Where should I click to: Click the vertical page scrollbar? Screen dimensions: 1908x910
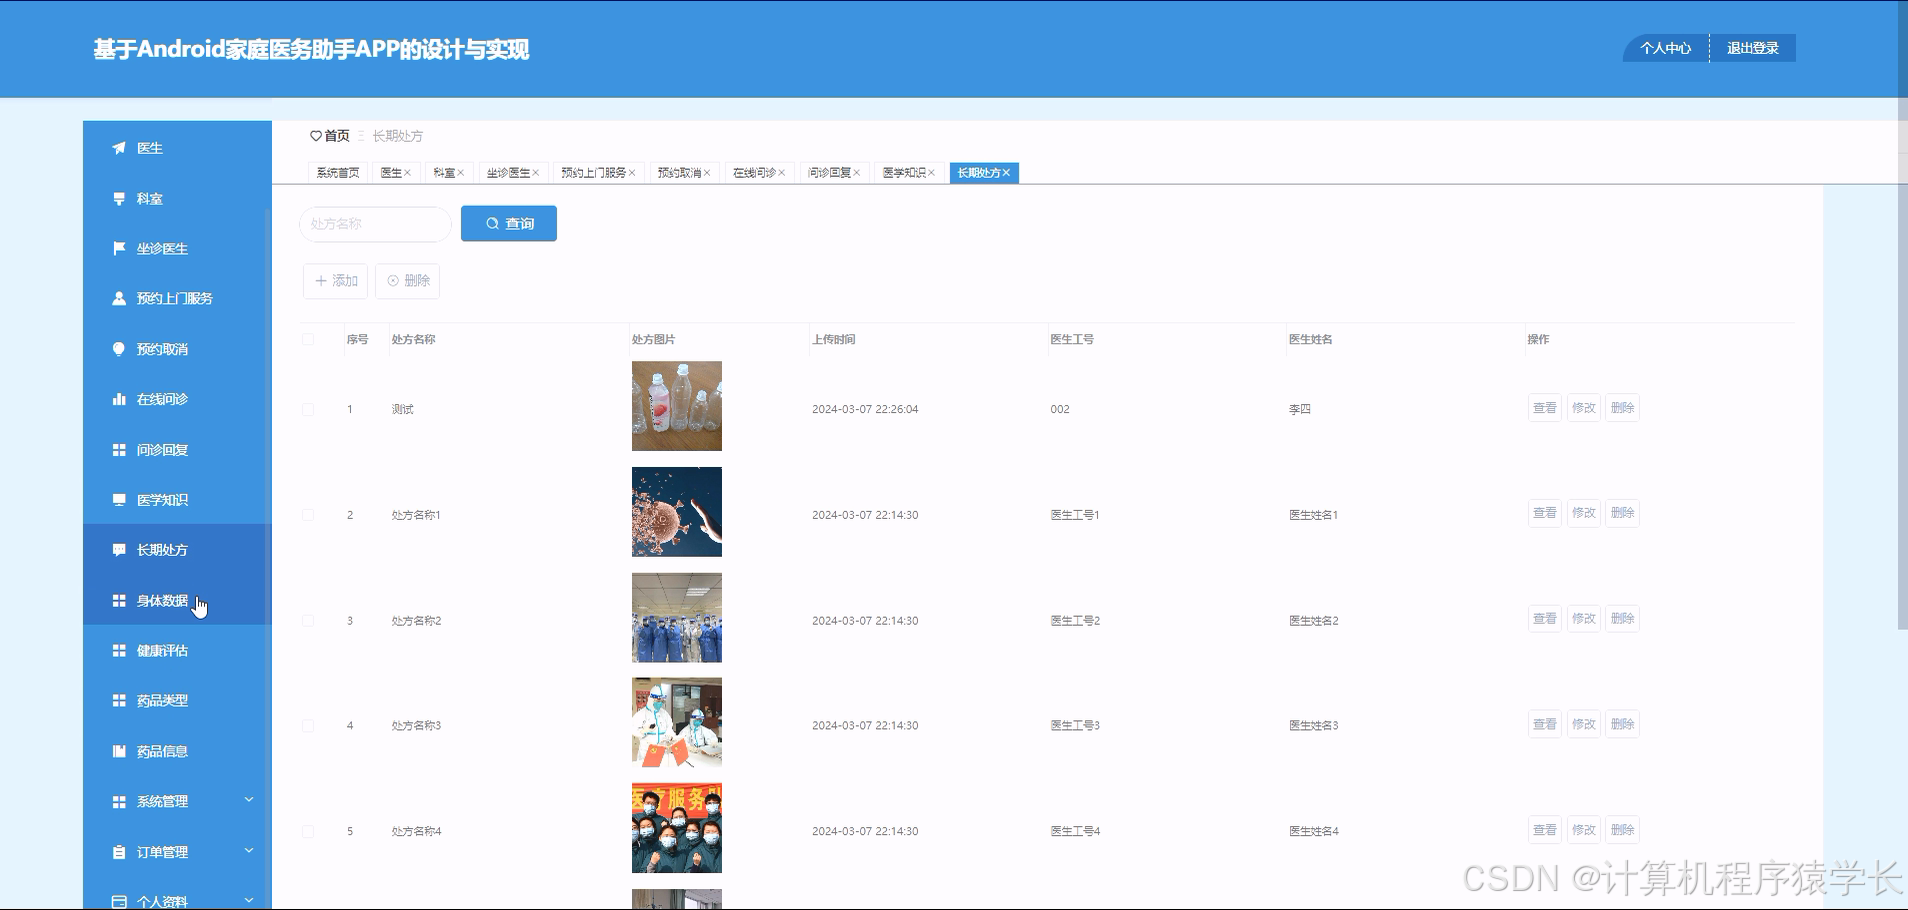point(1902,315)
